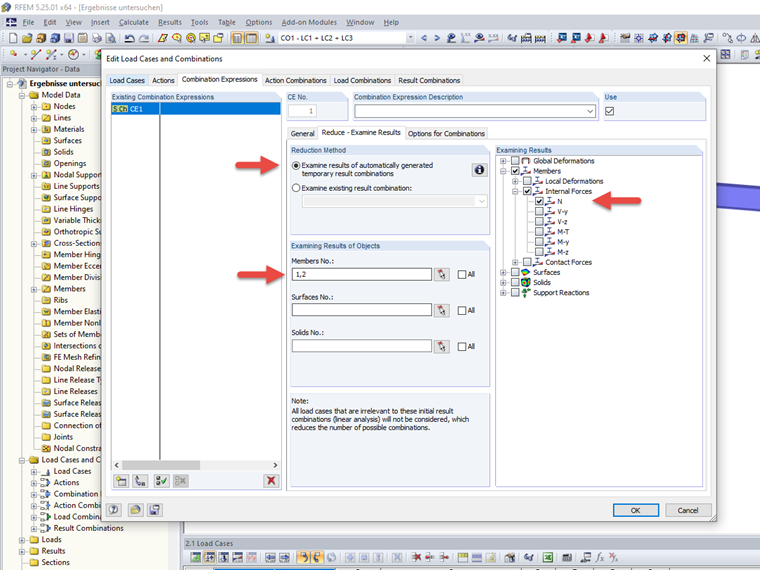This screenshot has width=760, height=570.
Task: Uncheck the N internal force checkbox
Action: (x=539, y=201)
